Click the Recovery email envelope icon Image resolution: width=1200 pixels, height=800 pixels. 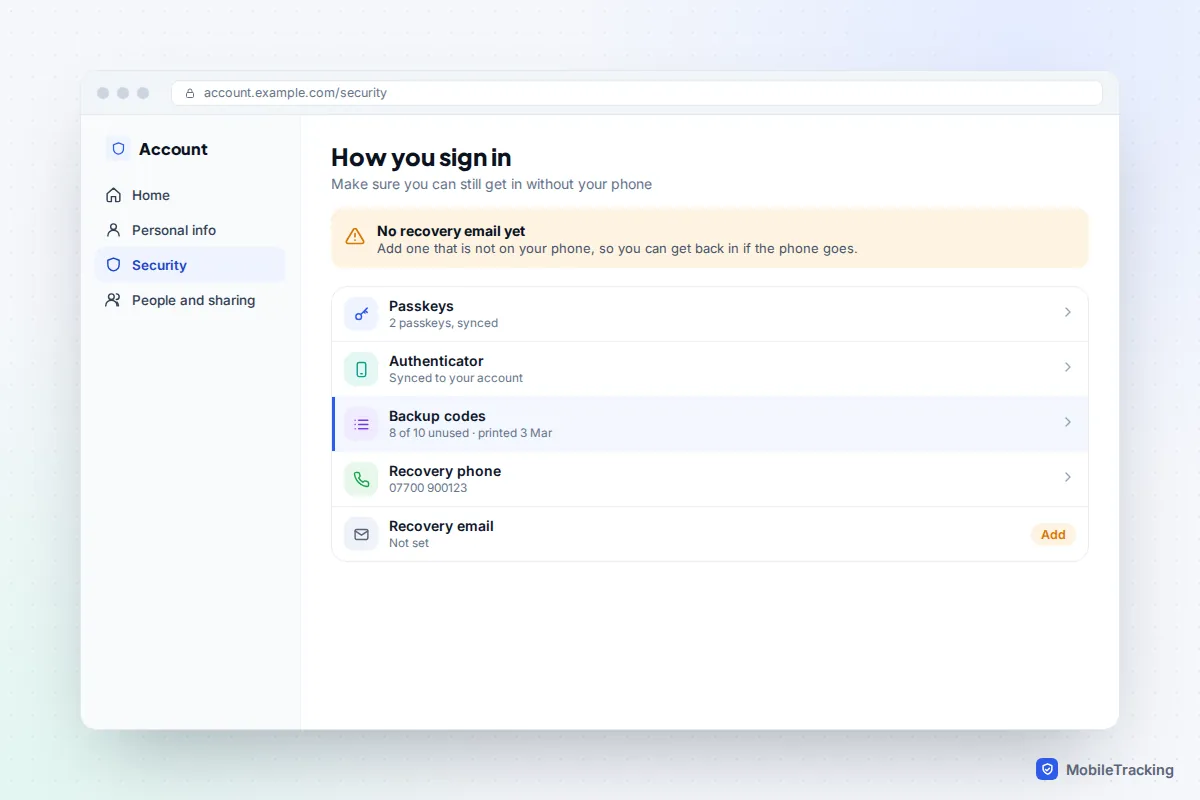pyautogui.click(x=361, y=534)
